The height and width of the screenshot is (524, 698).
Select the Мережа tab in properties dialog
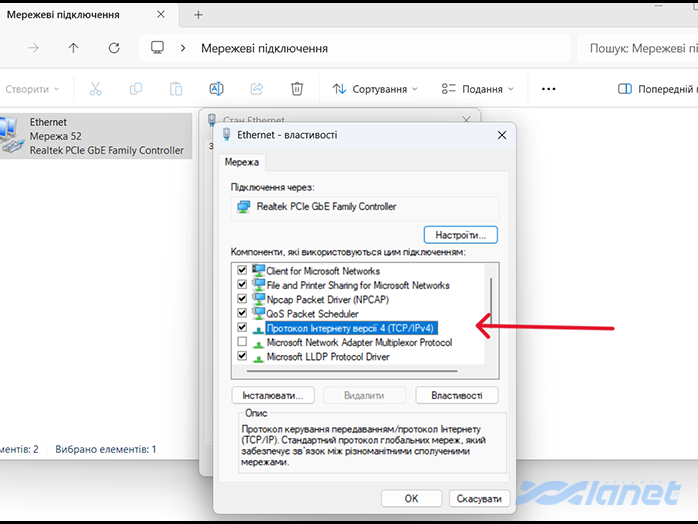tap(241, 161)
